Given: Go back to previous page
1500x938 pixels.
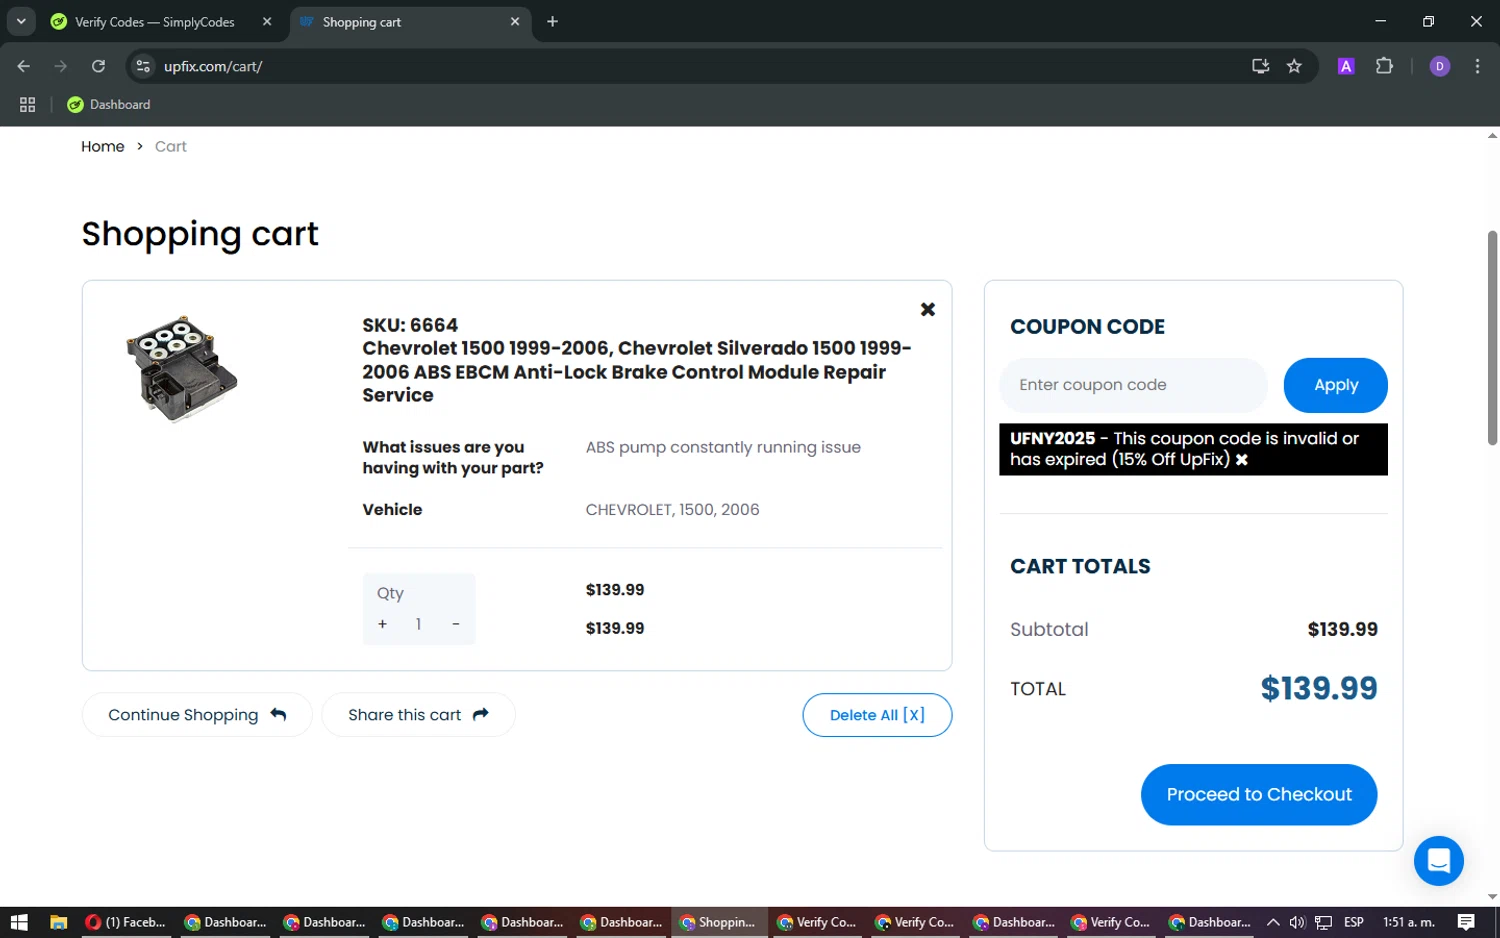Looking at the screenshot, I should (24, 66).
